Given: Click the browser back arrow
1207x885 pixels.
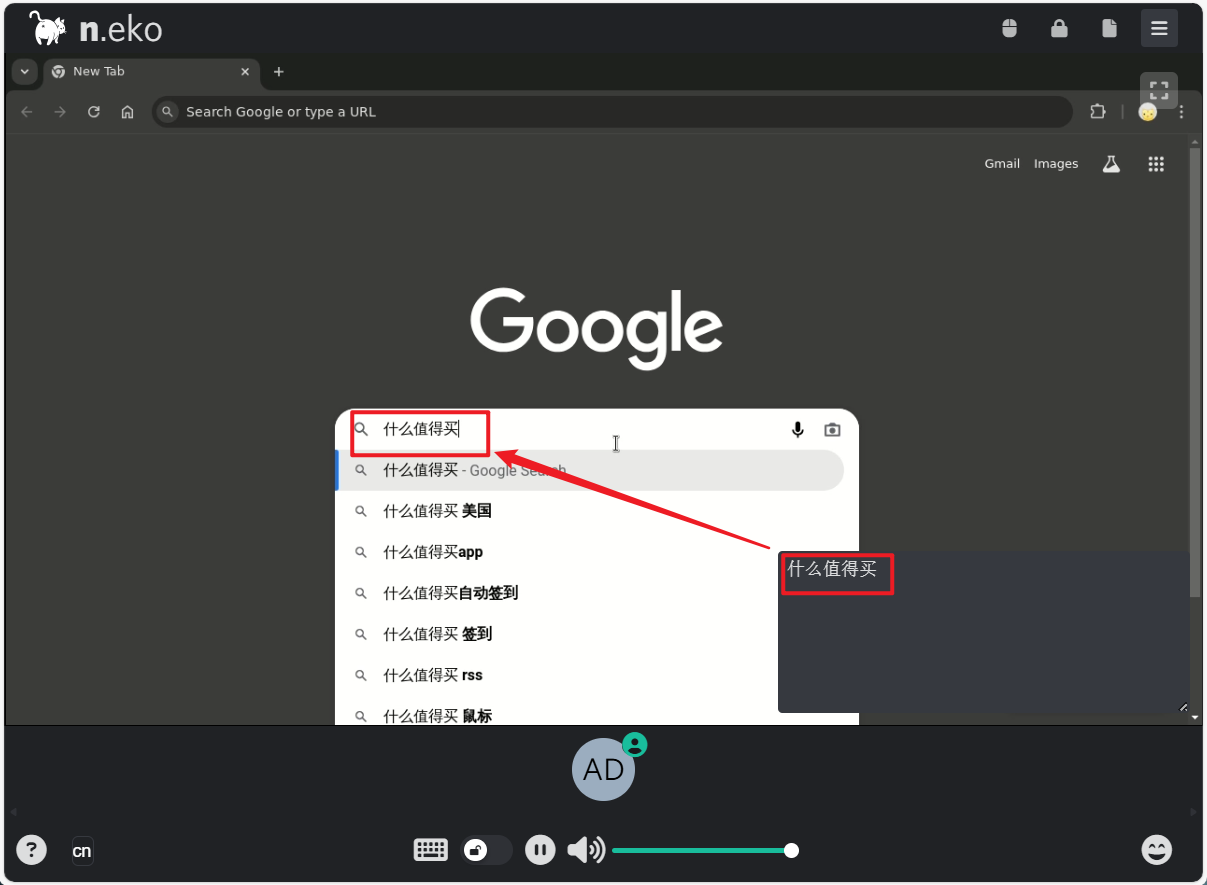Looking at the screenshot, I should [27, 112].
